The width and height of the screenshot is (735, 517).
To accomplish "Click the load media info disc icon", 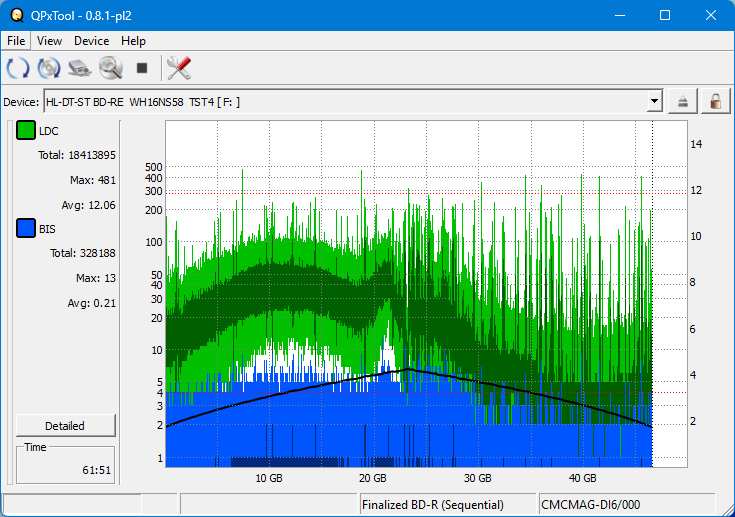I will (x=49, y=68).
